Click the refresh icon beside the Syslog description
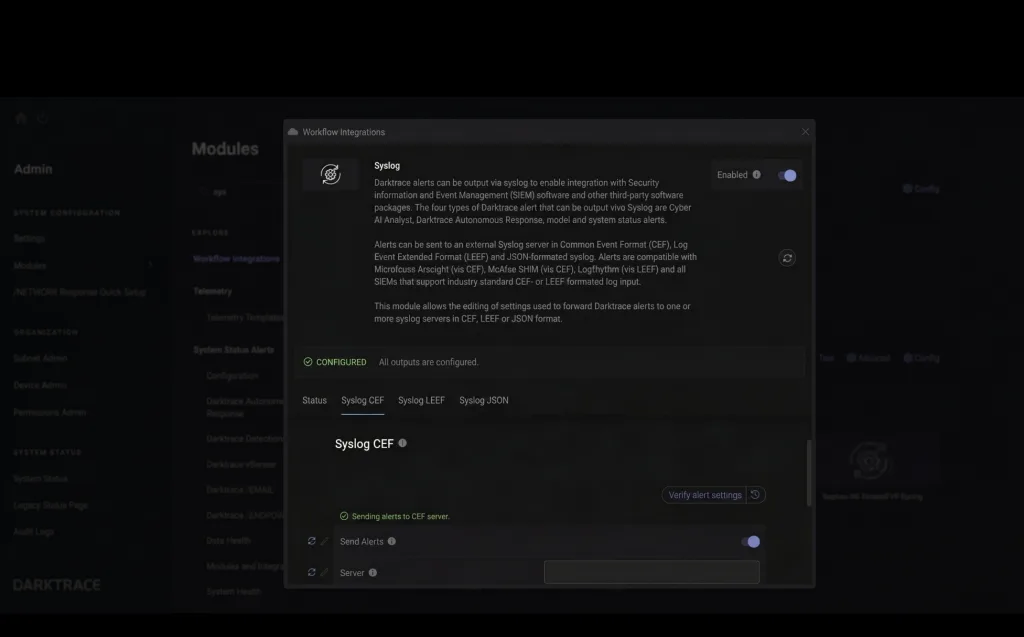The image size is (1024, 637). [x=787, y=258]
